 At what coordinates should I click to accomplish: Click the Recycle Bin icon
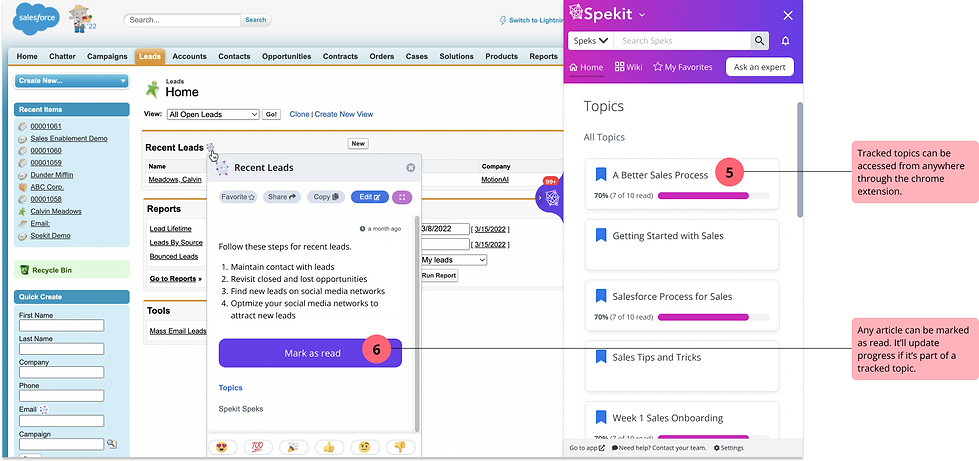pyautogui.click(x=24, y=270)
